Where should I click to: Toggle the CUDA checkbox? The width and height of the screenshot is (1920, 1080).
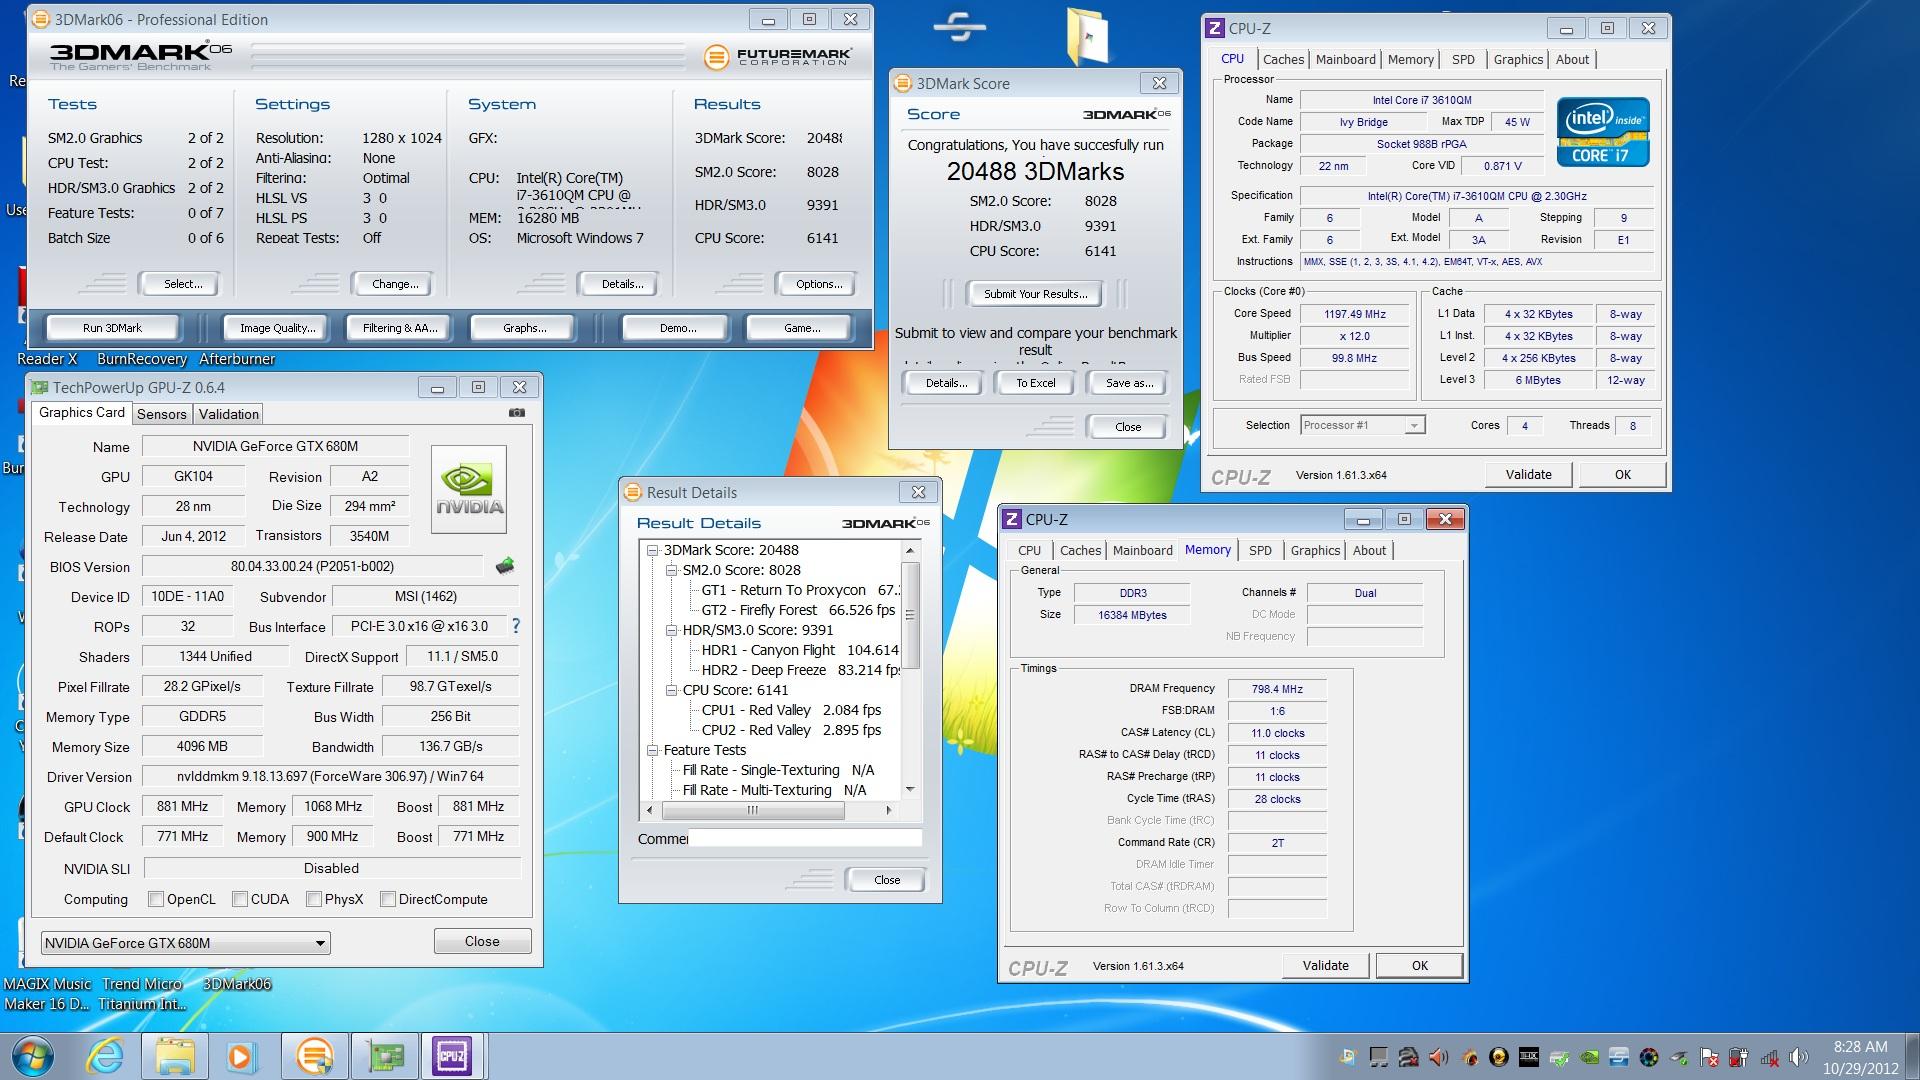(x=240, y=899)
